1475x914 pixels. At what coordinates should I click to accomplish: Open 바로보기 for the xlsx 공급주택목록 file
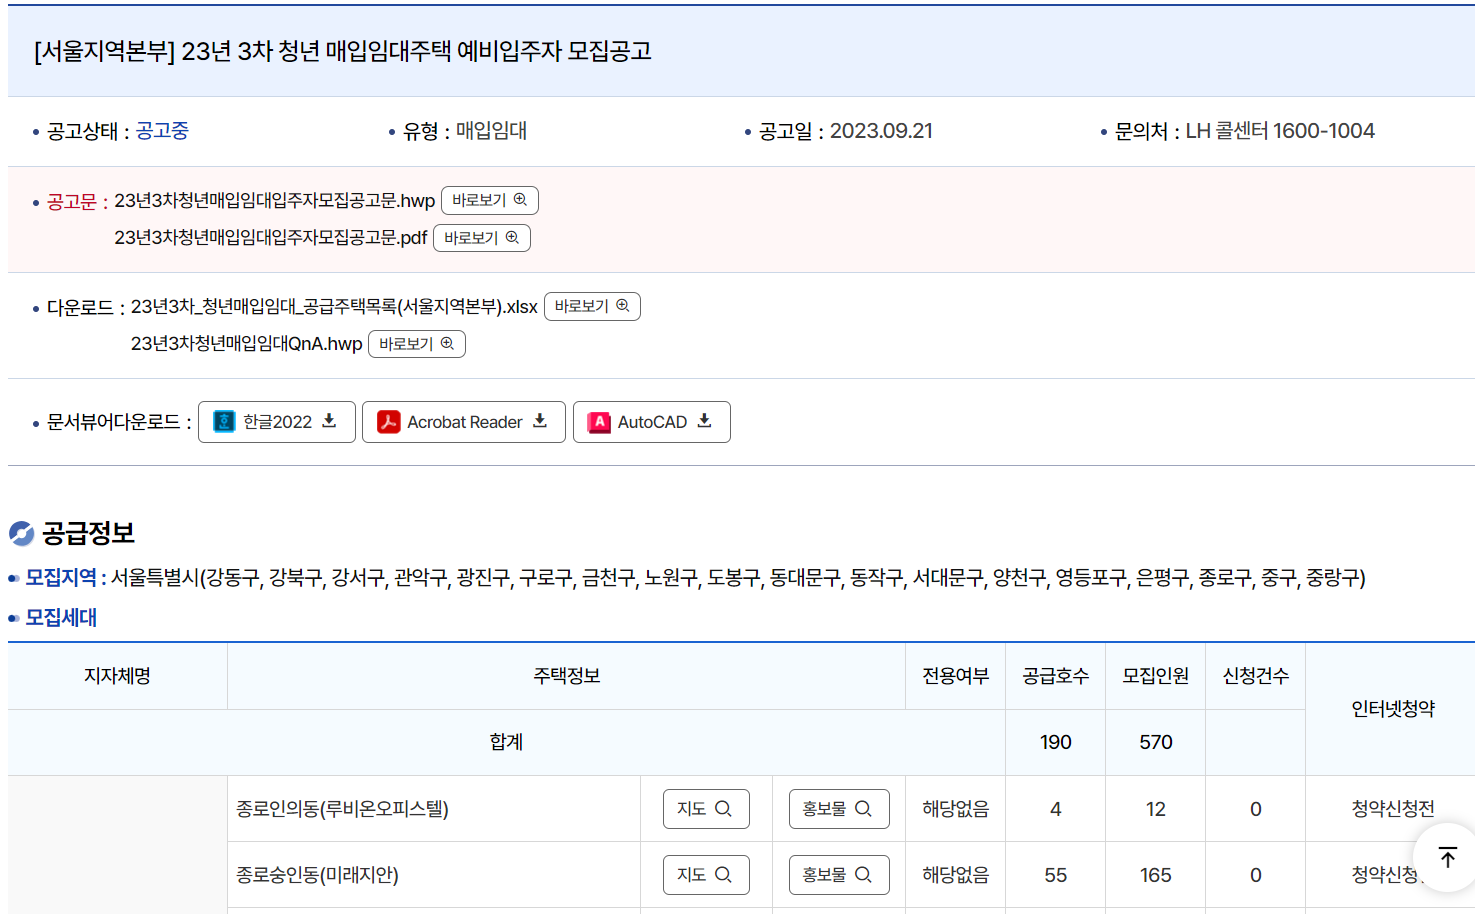[x=592, y=306]
